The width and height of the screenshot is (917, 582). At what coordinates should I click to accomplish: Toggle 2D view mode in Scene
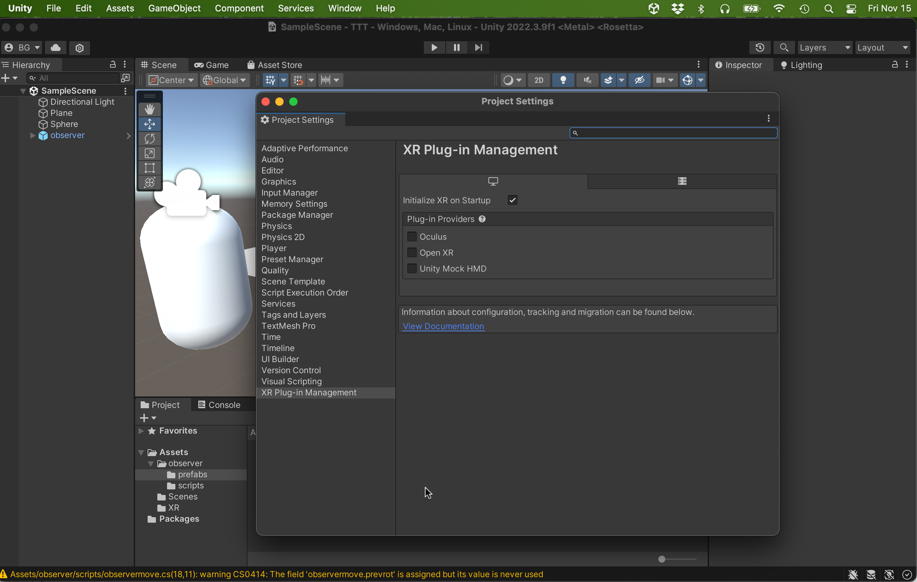tap(538, 80)
